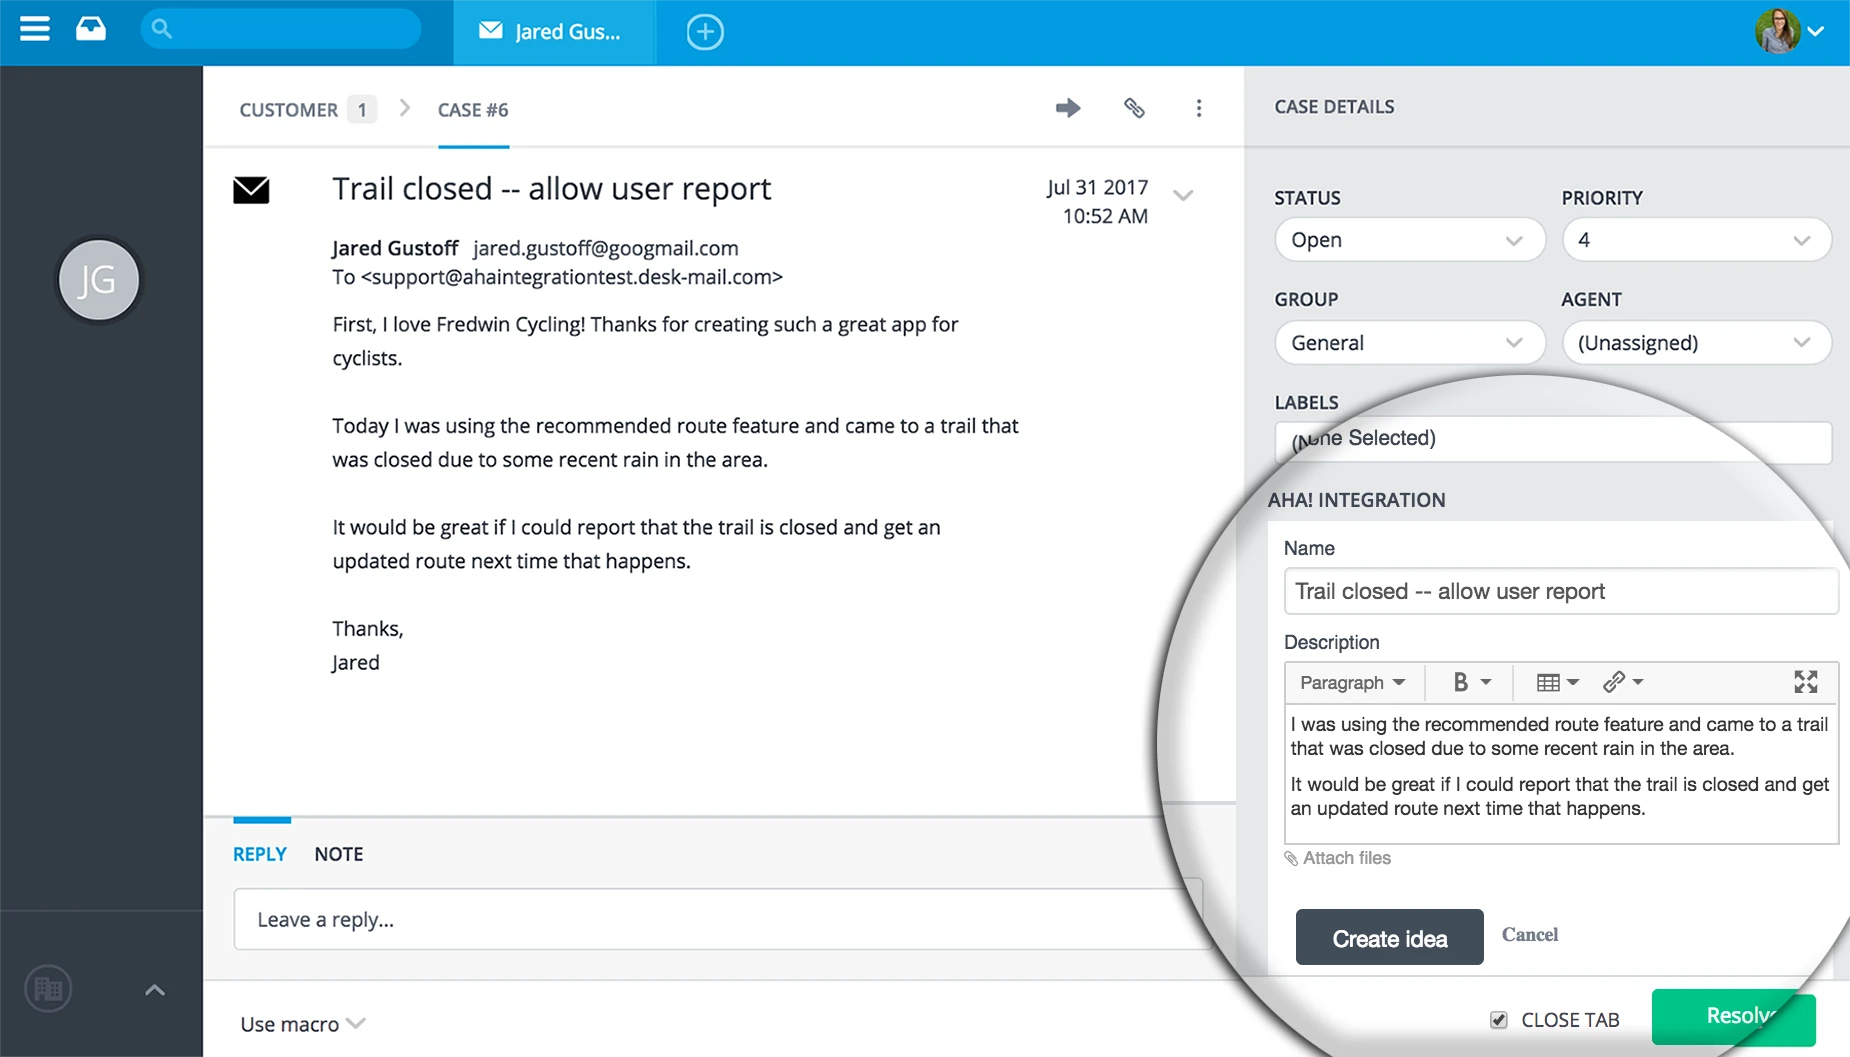Open the CUSTOMER tab
Screen dimensions: 1850x1057
(288, 110)
